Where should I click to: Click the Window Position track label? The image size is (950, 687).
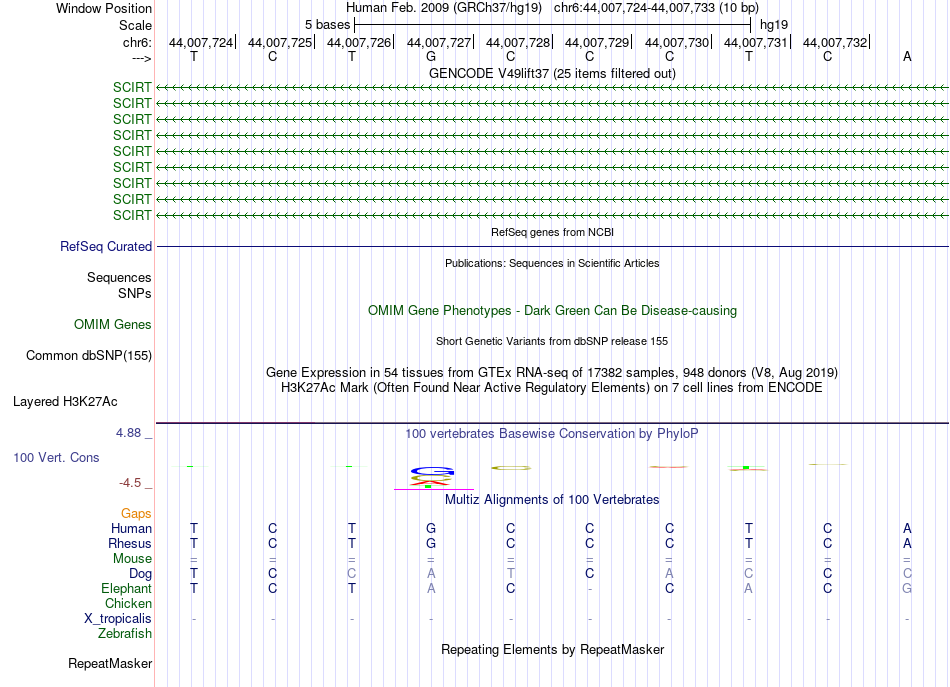click(x=104, y=8)
